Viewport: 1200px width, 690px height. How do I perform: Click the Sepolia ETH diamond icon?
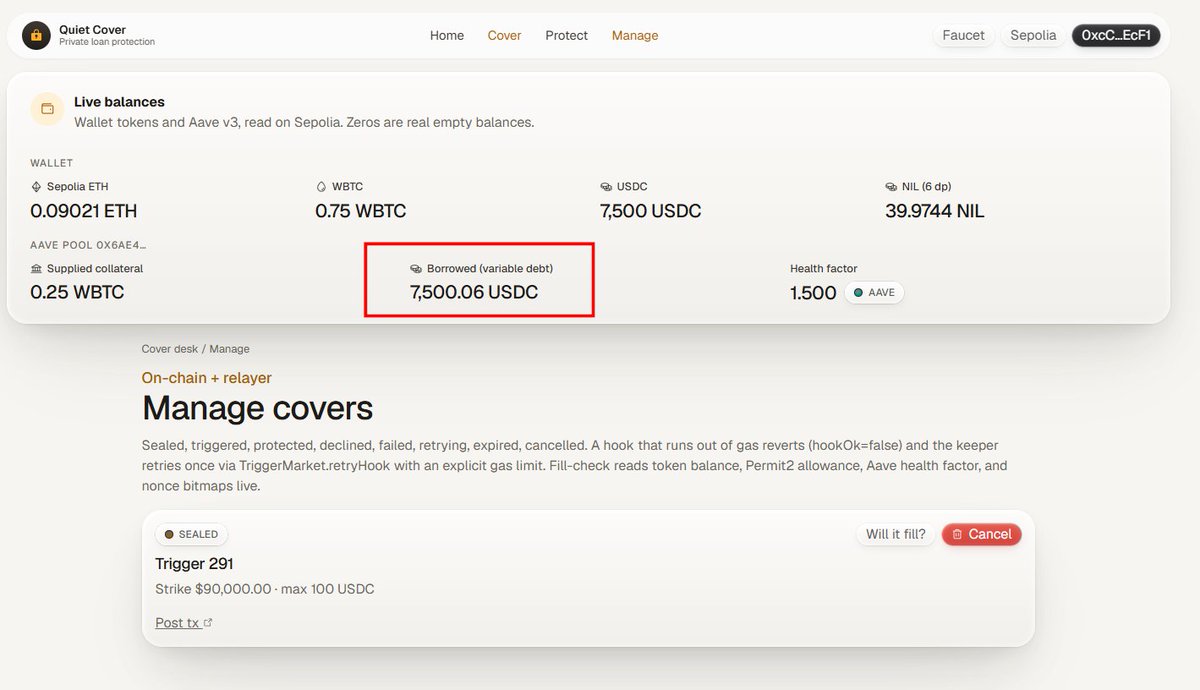click(x=37, y=187)
